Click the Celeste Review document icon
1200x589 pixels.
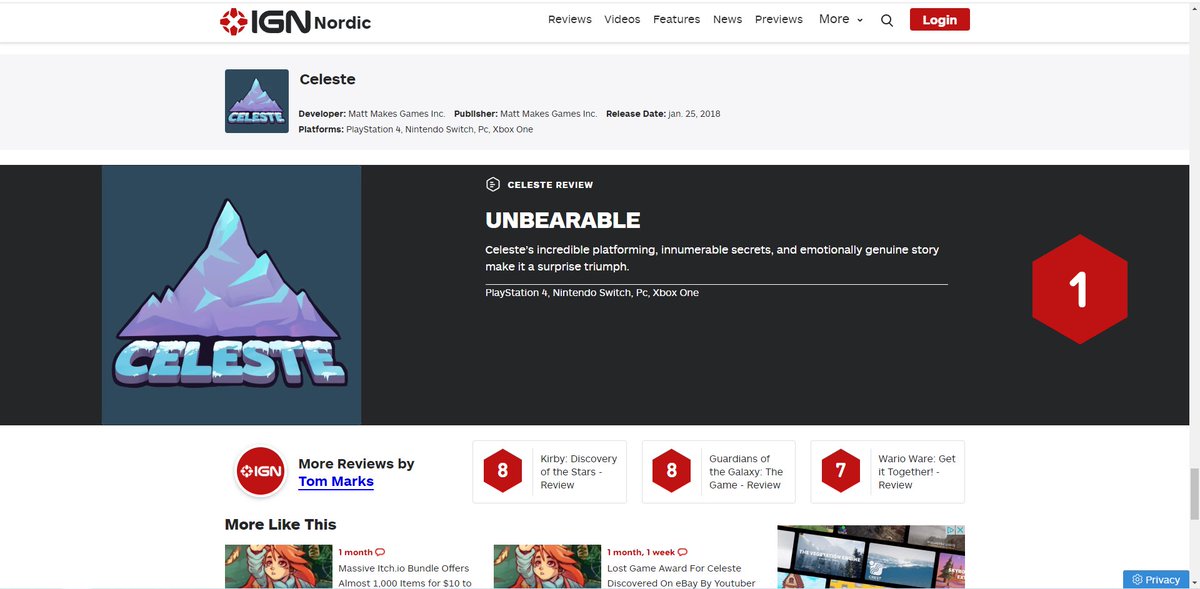[492, 184]
